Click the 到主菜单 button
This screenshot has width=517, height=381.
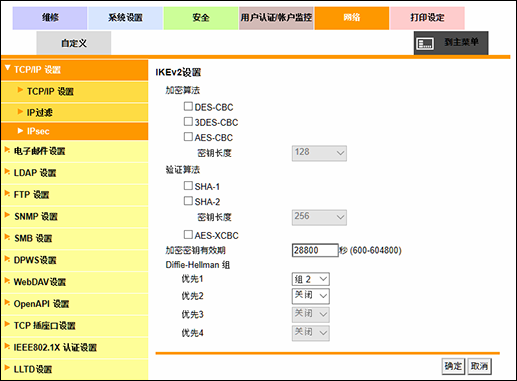click(451, 43)
